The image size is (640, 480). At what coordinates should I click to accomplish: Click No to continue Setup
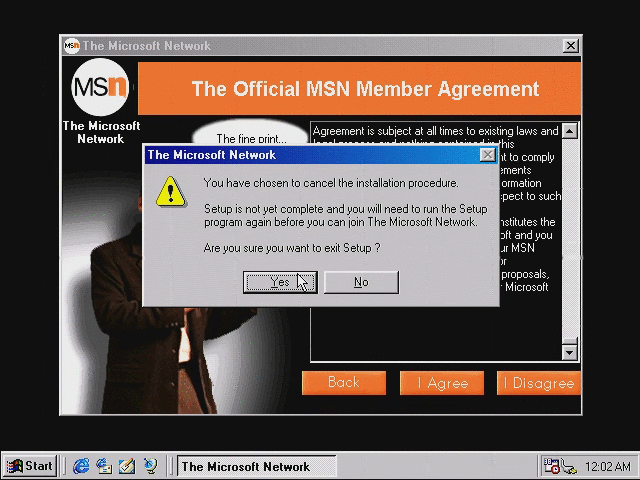361,282
